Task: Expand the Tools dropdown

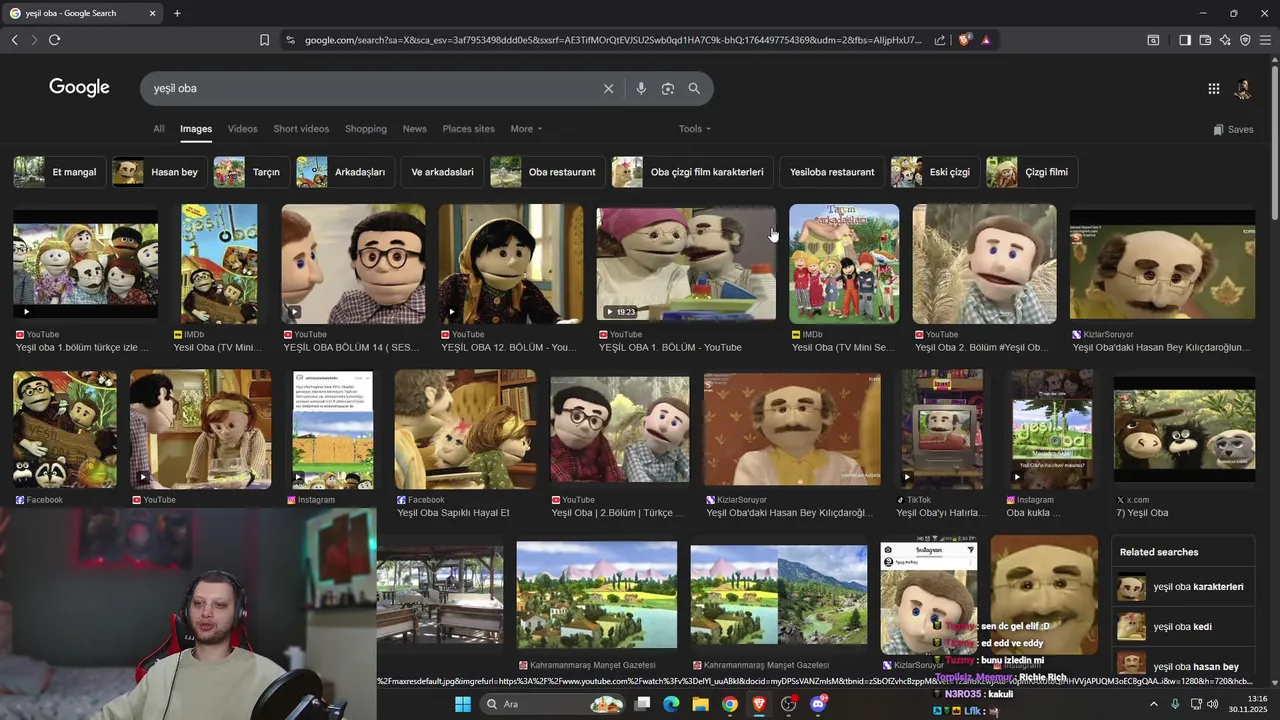Action: [695, 129]
